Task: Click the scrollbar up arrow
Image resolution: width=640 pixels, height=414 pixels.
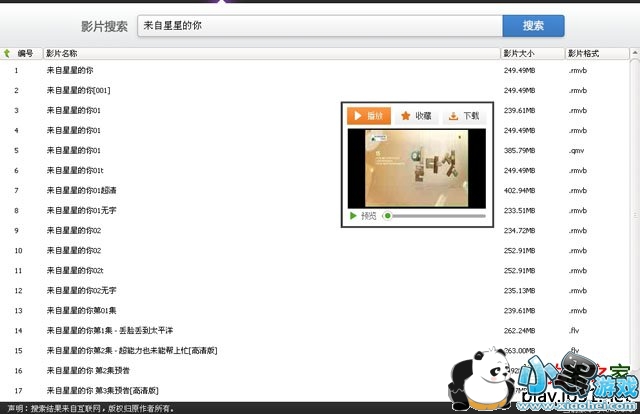Action: [x=635, y=53]
